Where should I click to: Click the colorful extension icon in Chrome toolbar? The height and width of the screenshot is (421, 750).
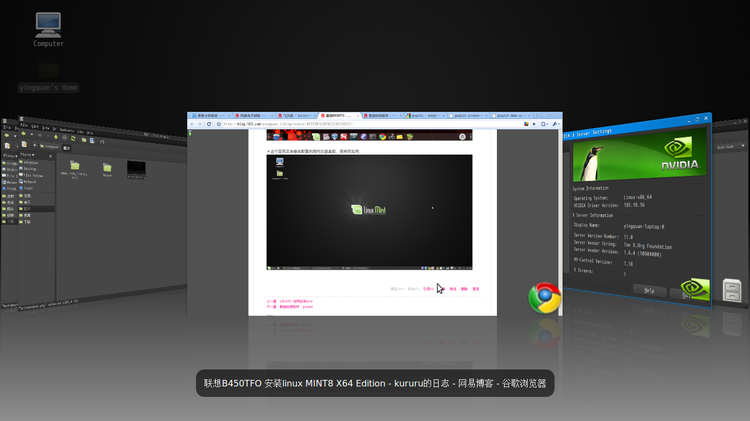526,124
